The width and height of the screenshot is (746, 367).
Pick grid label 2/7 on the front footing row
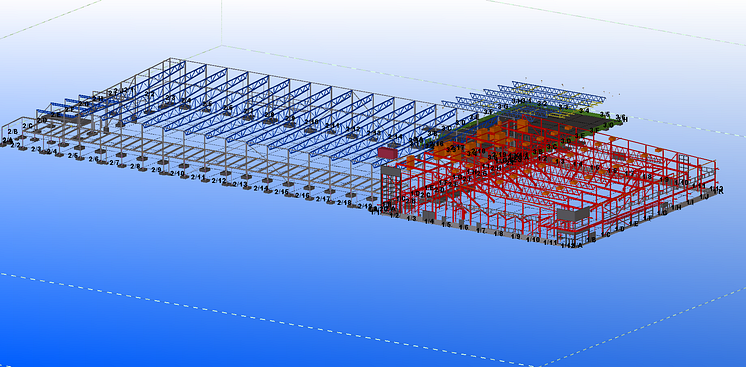[114, 163]
